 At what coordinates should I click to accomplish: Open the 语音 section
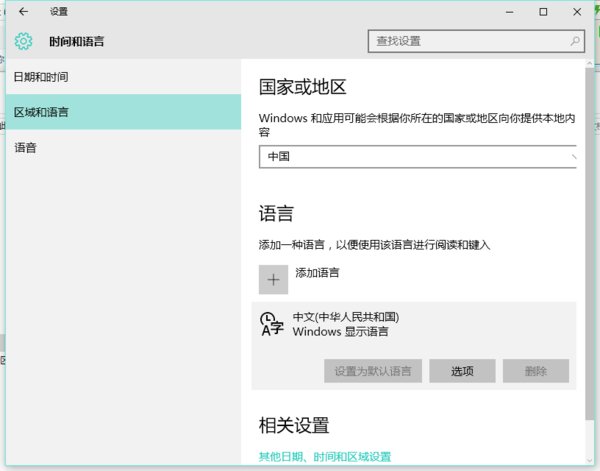[123, 147]
